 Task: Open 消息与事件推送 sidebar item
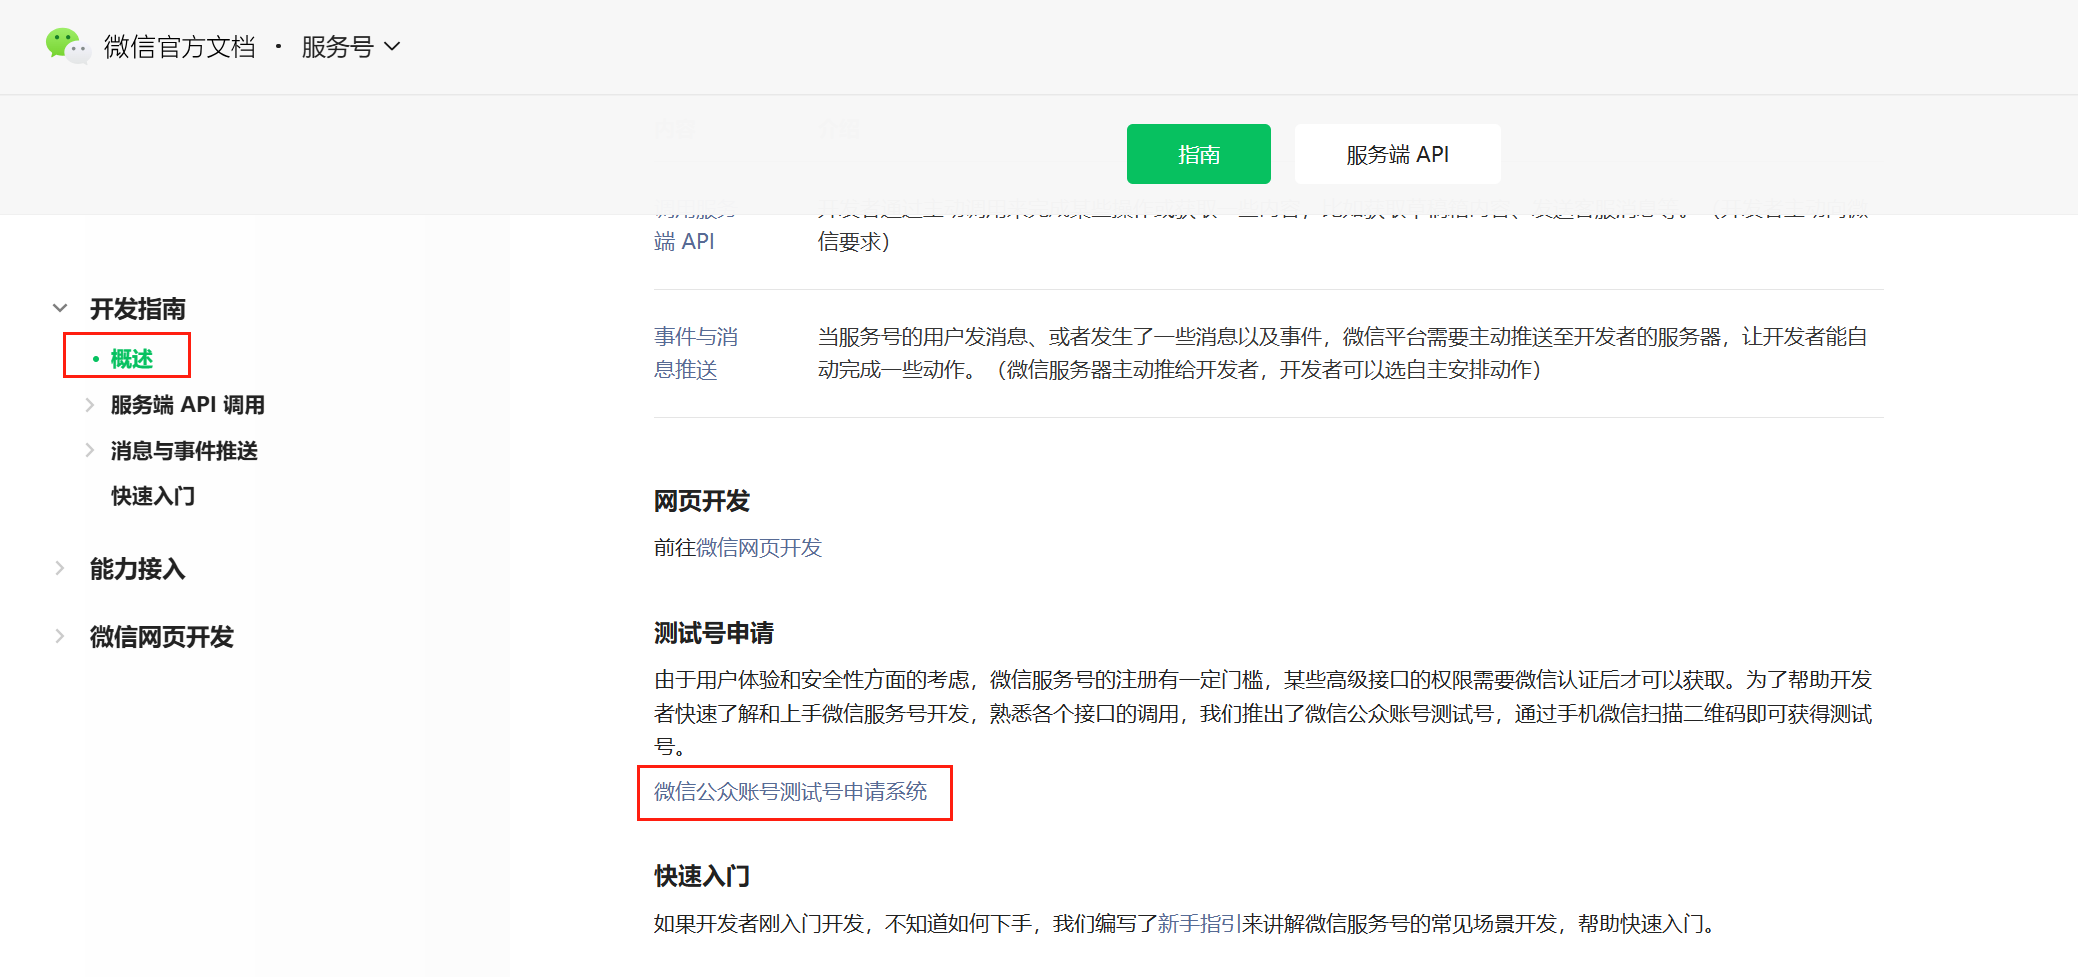[x=184, y=451]
